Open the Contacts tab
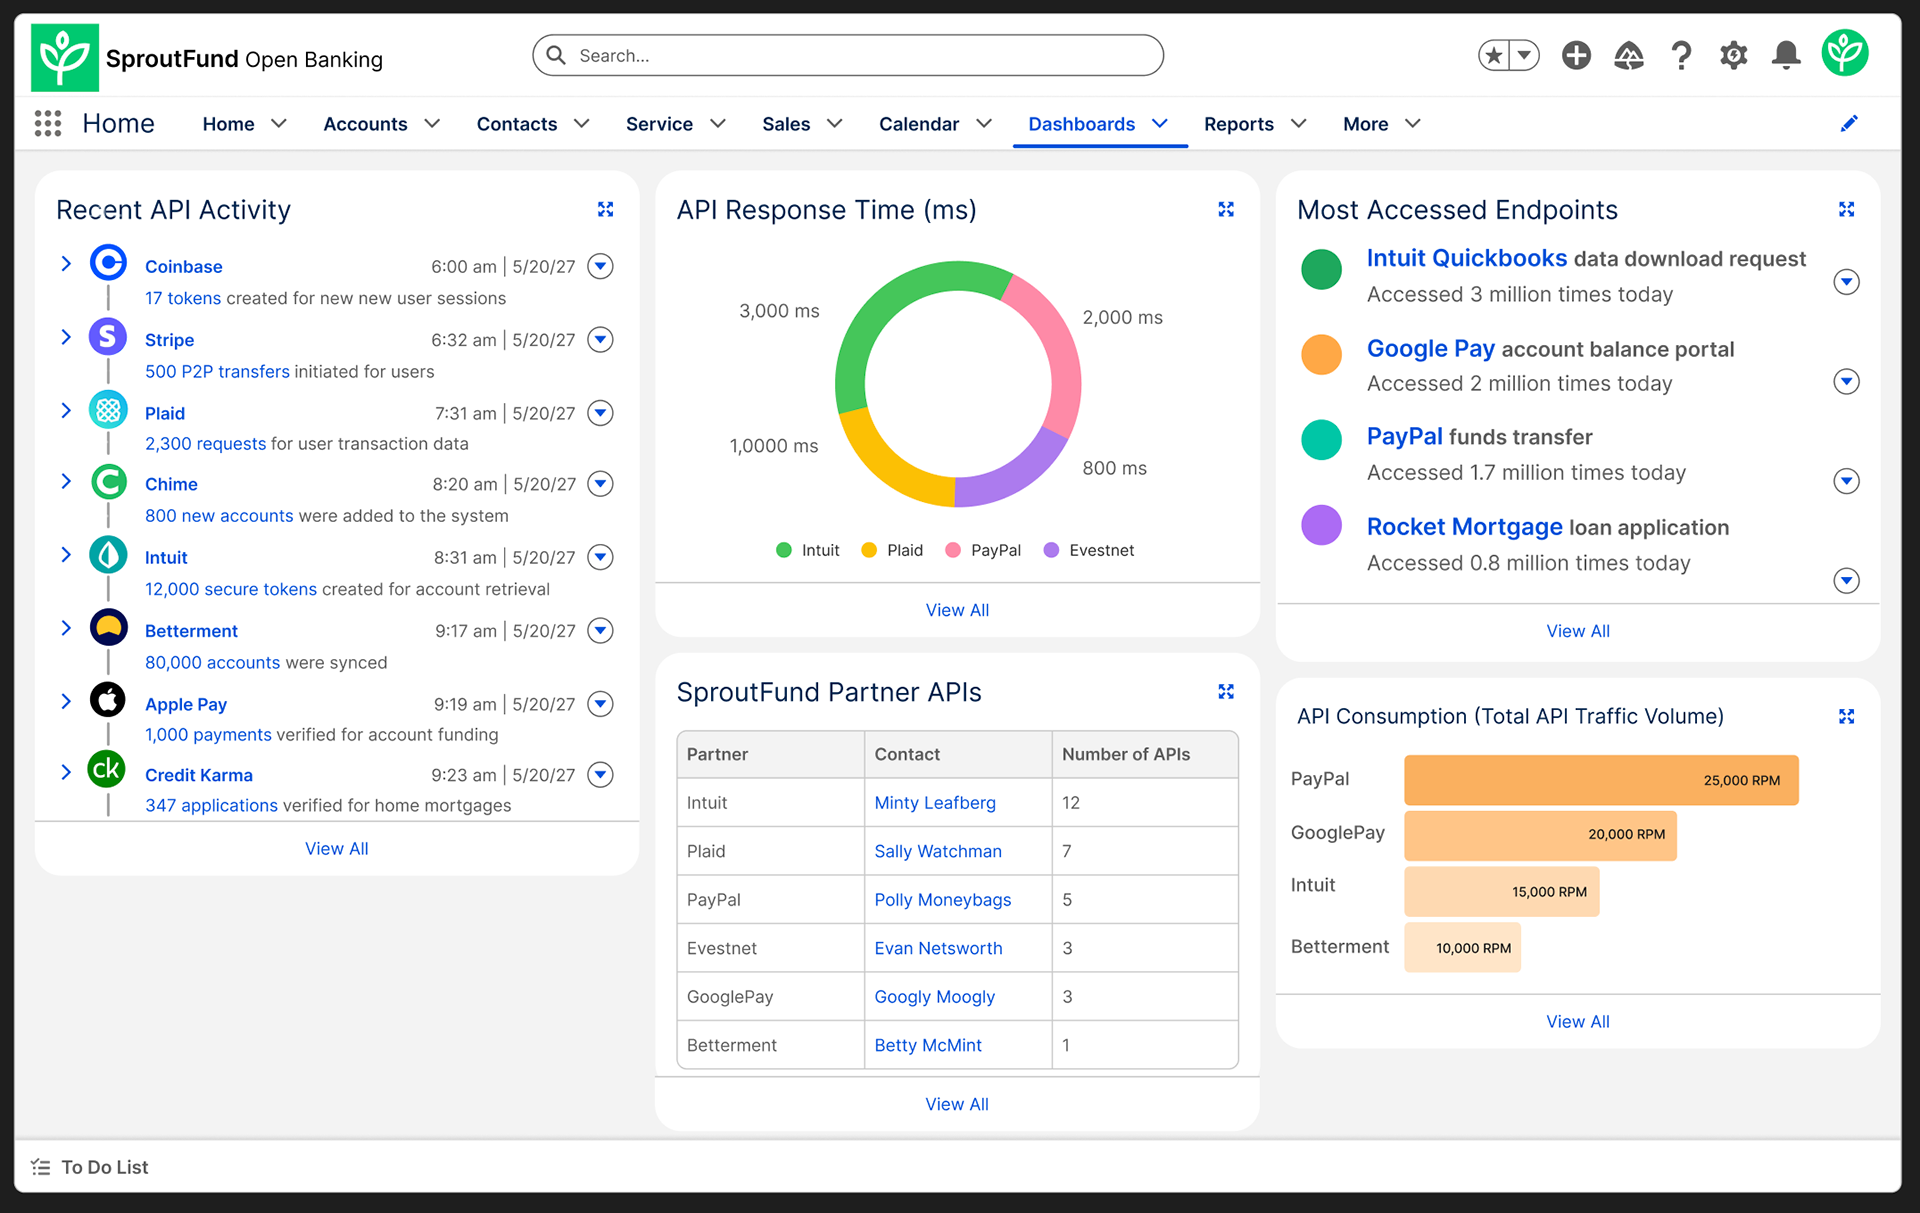 click(x=517, y=124)
